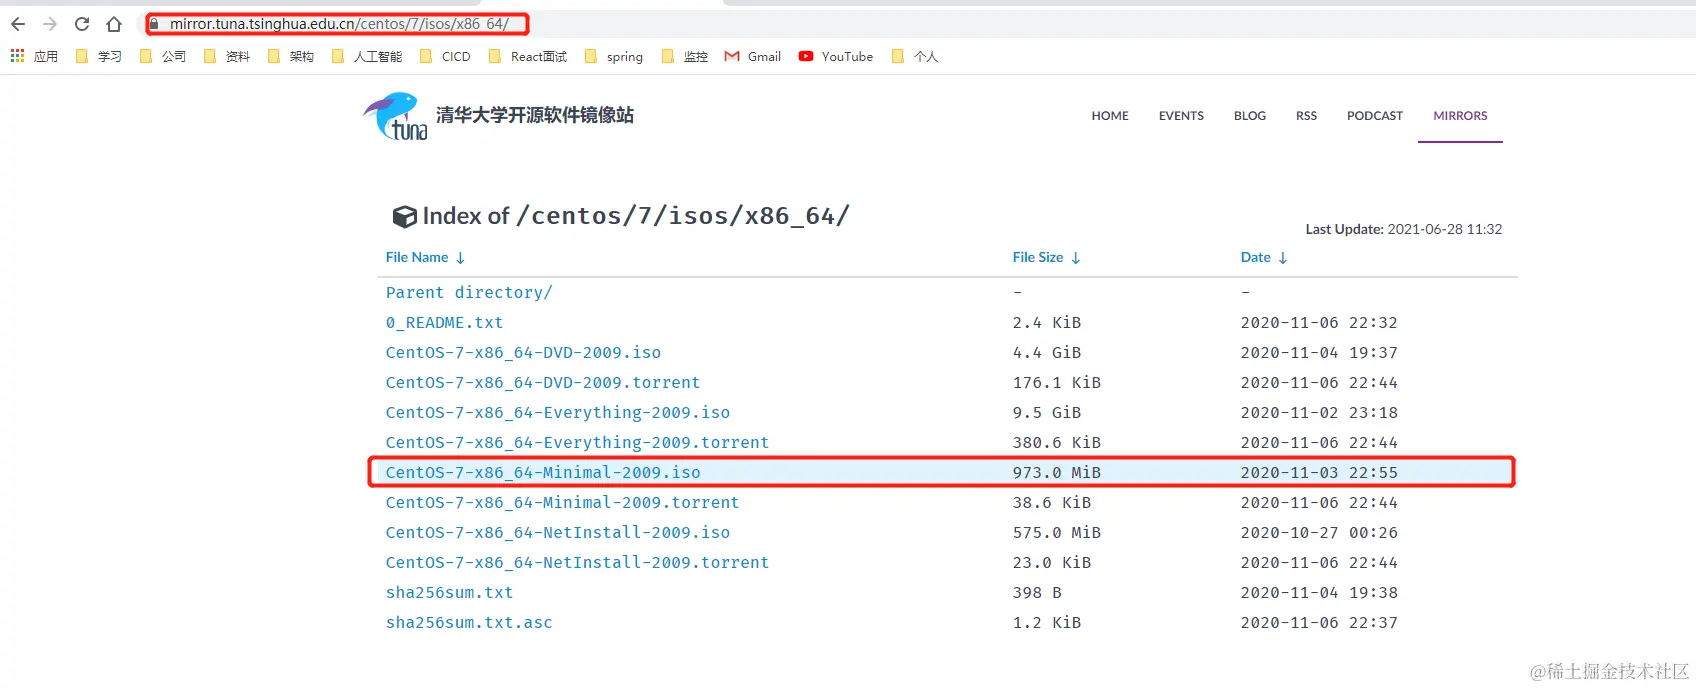Viewport: 1696px width, 688px height.
Task: Open the 资料 bookmark folder
Action: point(226,57)
